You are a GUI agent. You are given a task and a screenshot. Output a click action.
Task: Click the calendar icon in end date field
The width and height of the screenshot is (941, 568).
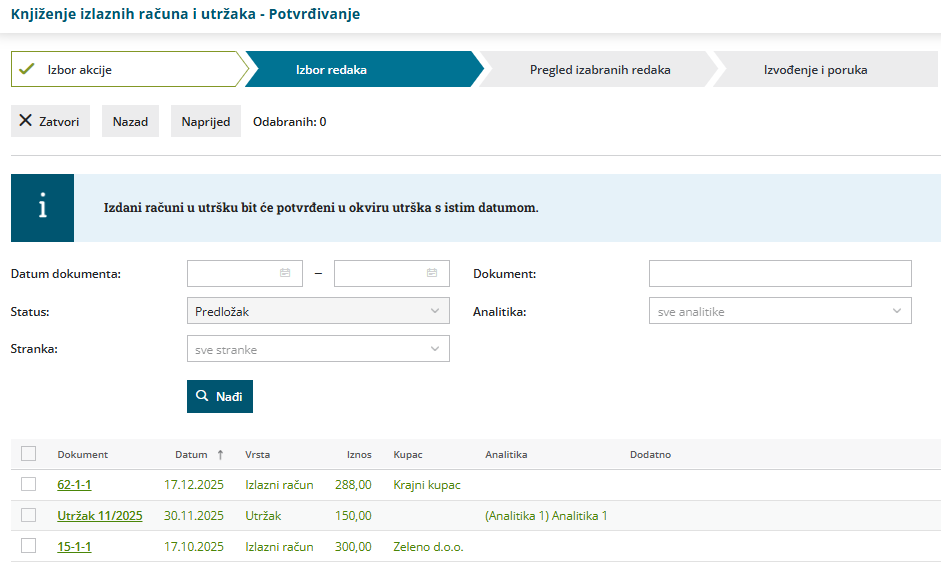[x=432, y=273]
